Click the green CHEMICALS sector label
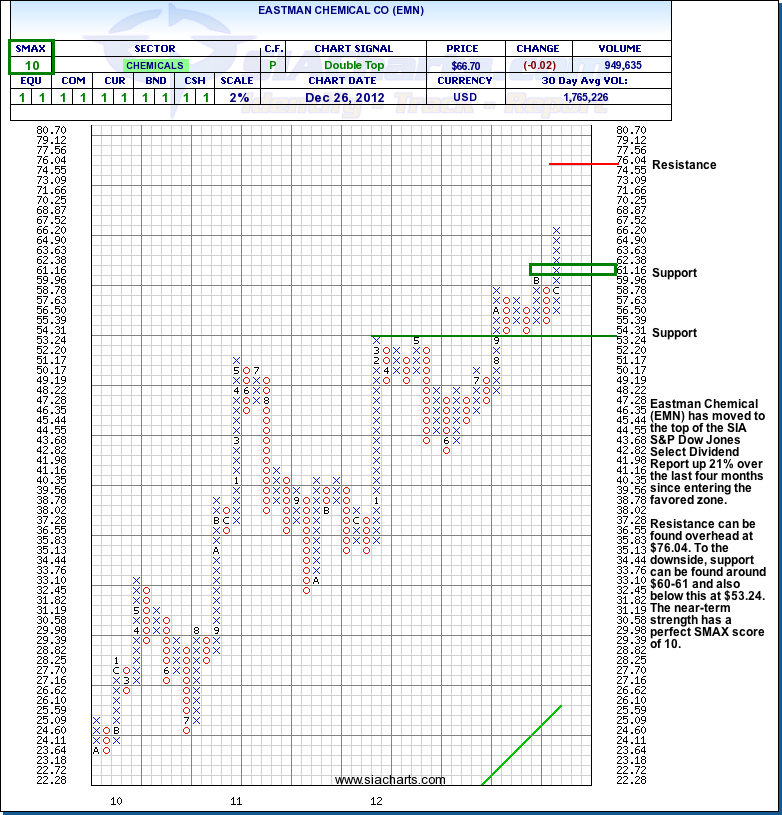 [154, 65]
